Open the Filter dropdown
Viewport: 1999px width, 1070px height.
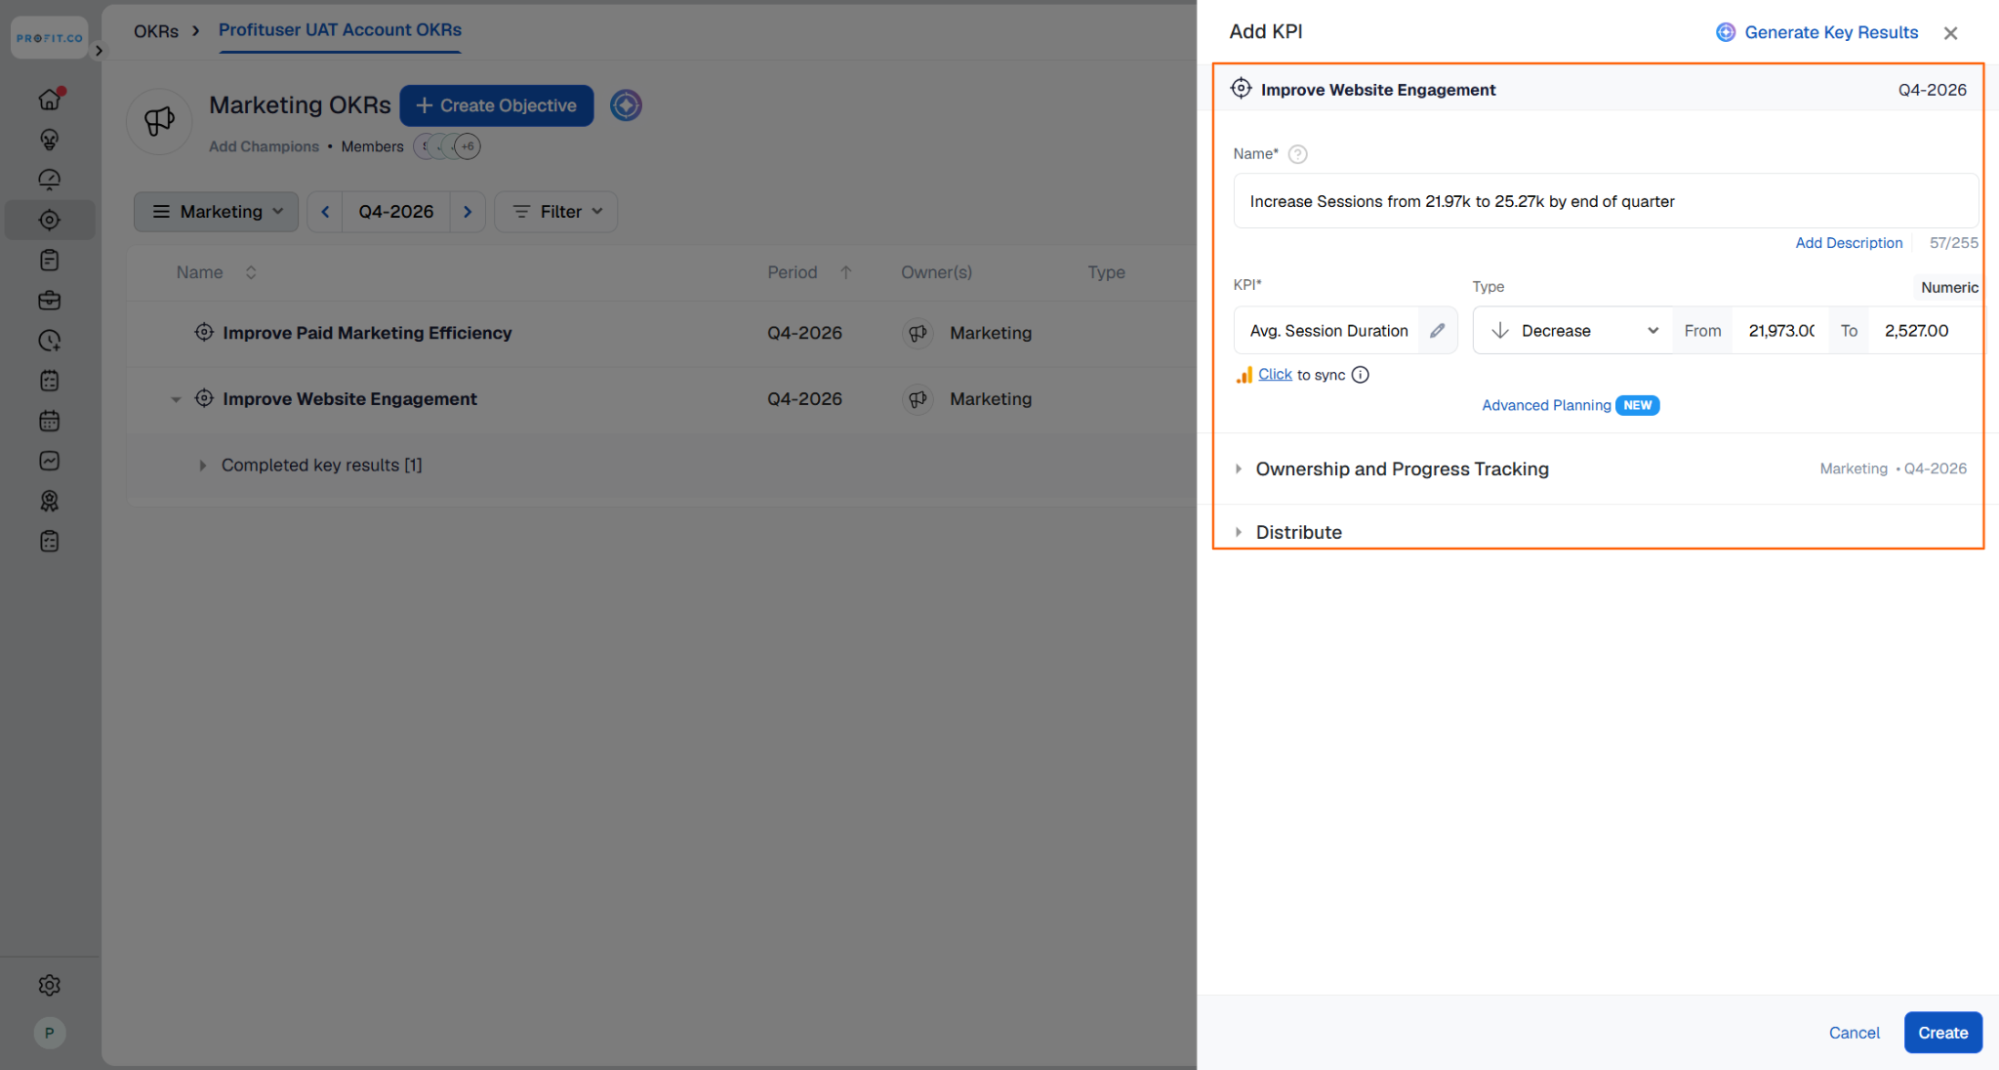click(556, 212)
